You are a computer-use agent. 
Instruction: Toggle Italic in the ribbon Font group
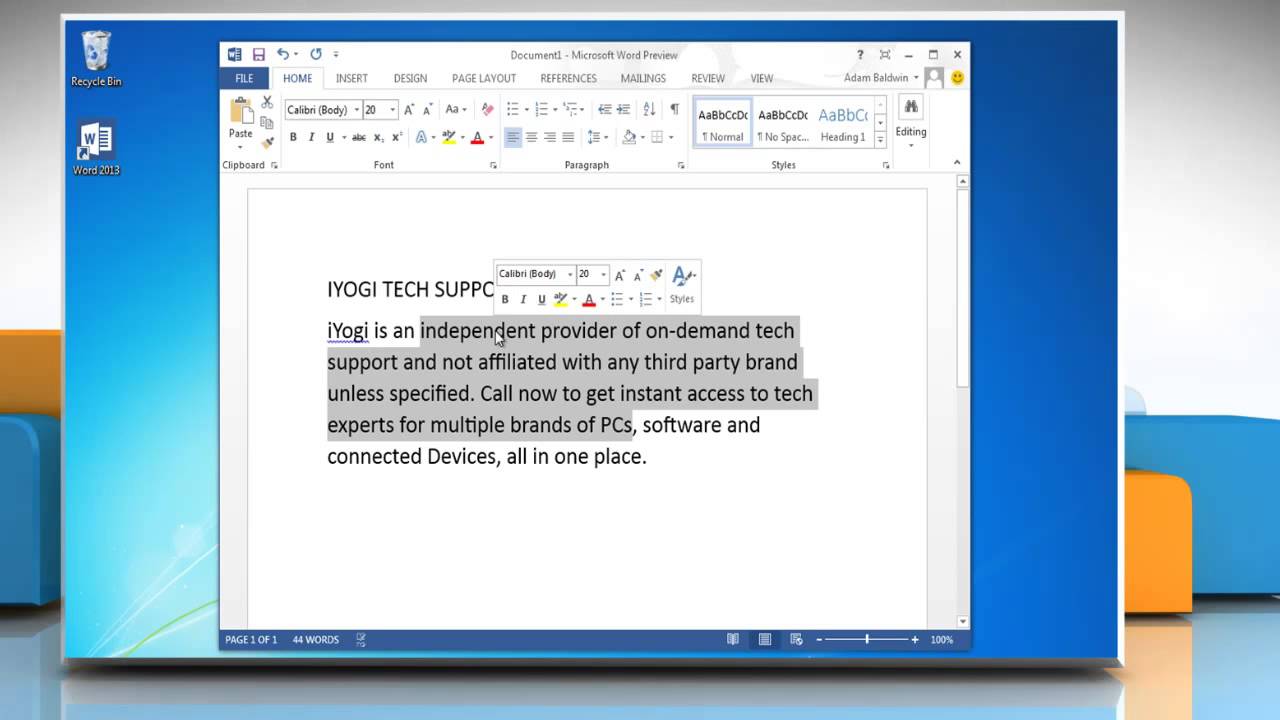point(311,137)
